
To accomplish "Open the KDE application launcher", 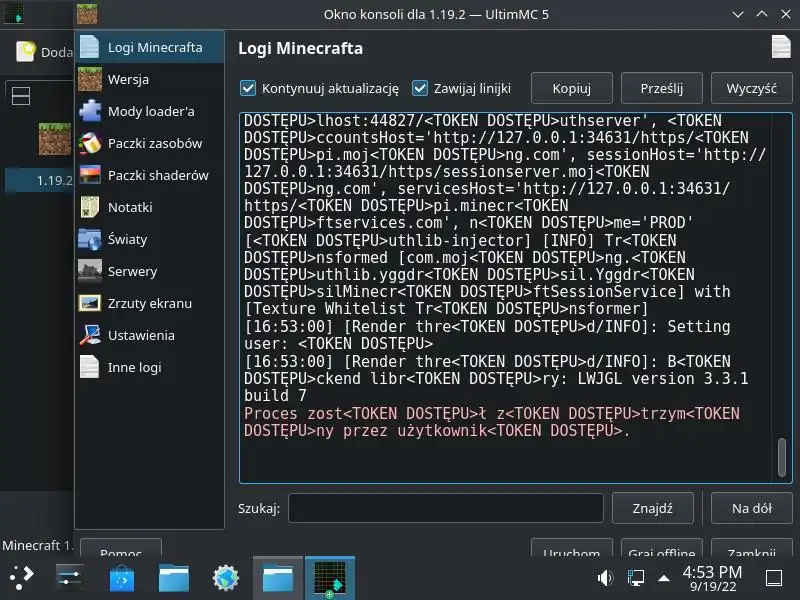I will coord(21,578).
